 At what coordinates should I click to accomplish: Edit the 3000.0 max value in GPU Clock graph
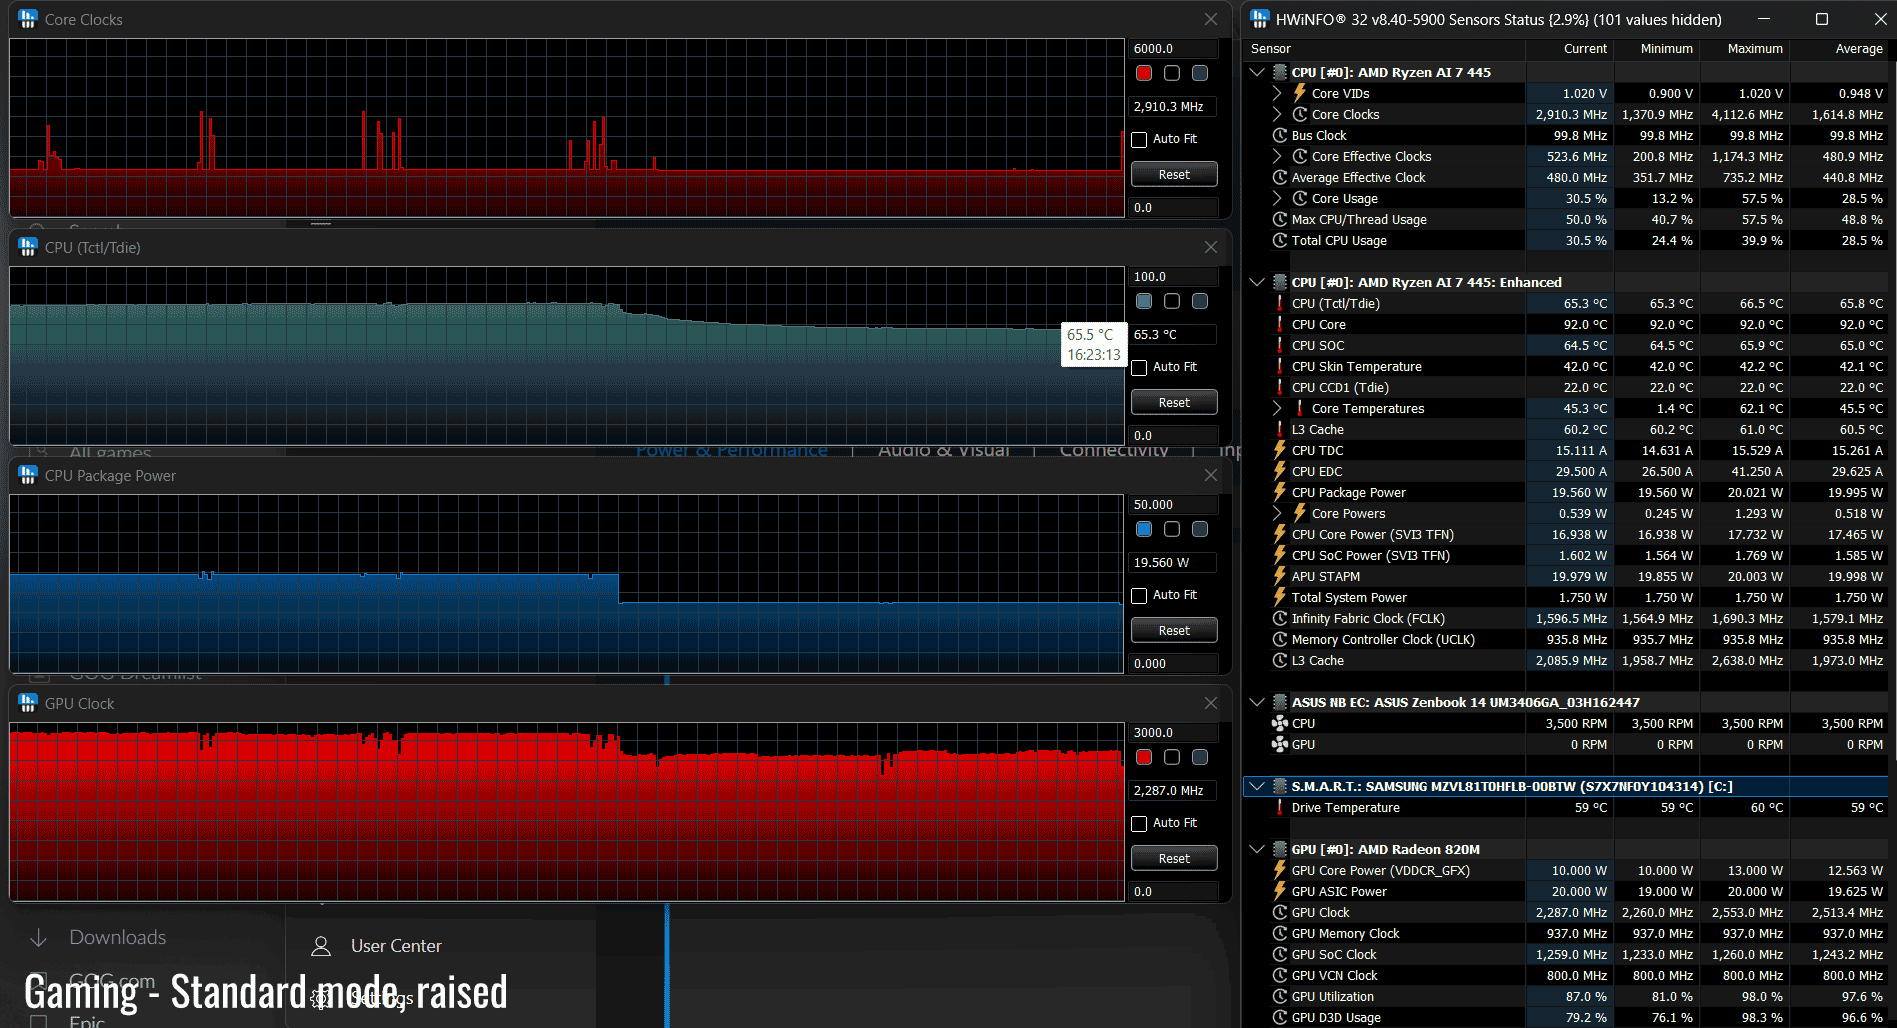(x=1174, y=733)
